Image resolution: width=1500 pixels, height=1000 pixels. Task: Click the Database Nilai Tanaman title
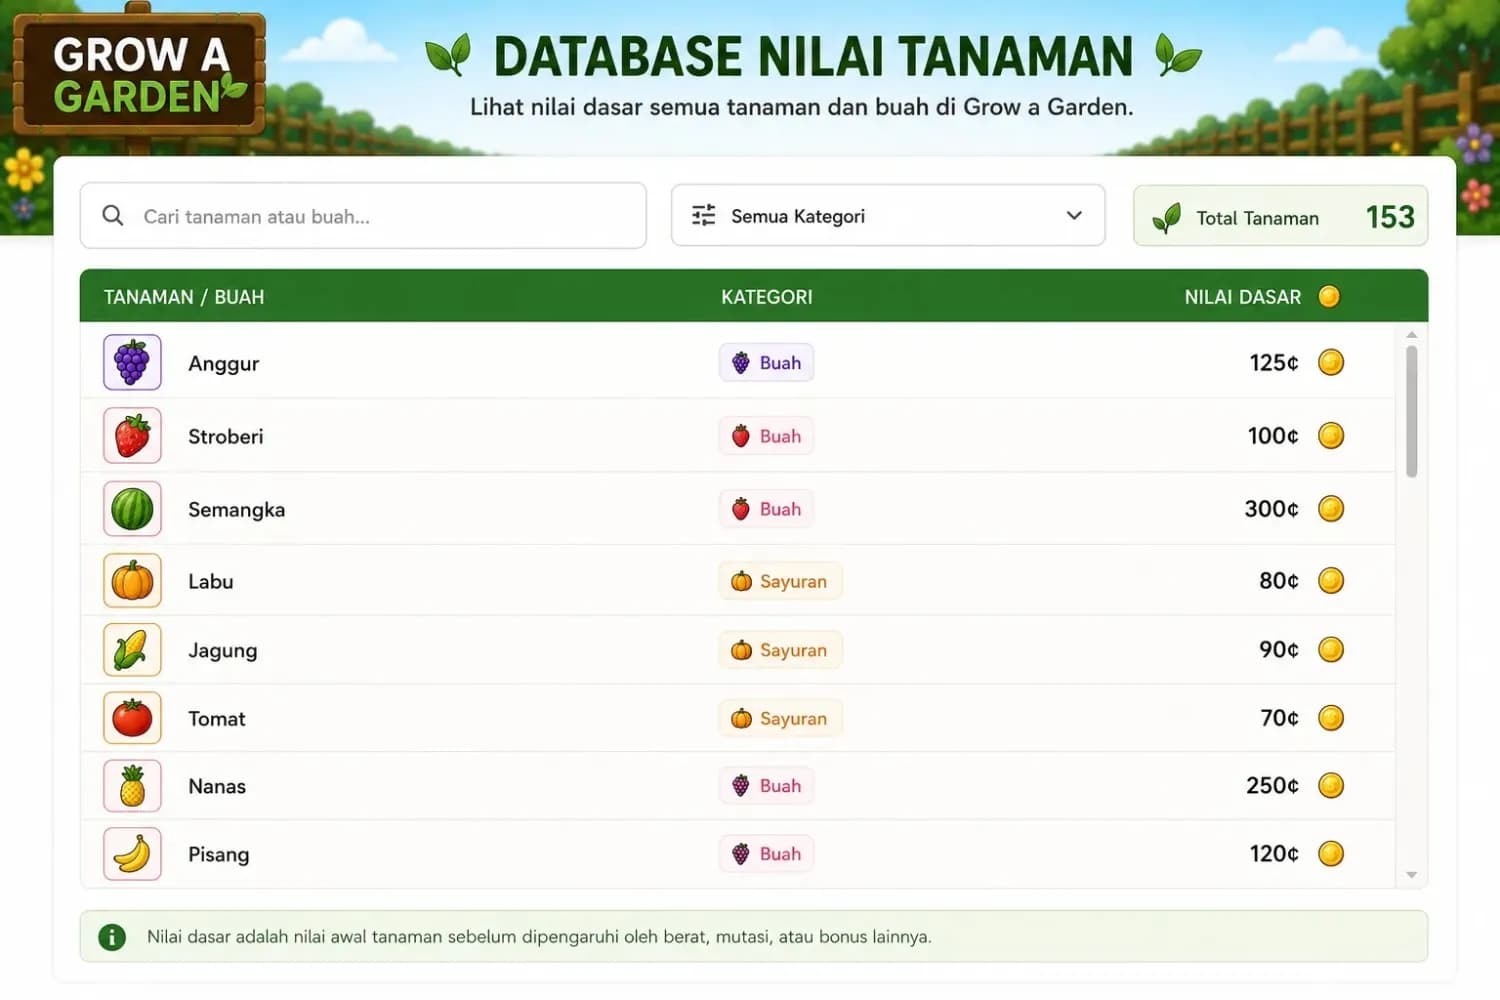coord(813,56)
